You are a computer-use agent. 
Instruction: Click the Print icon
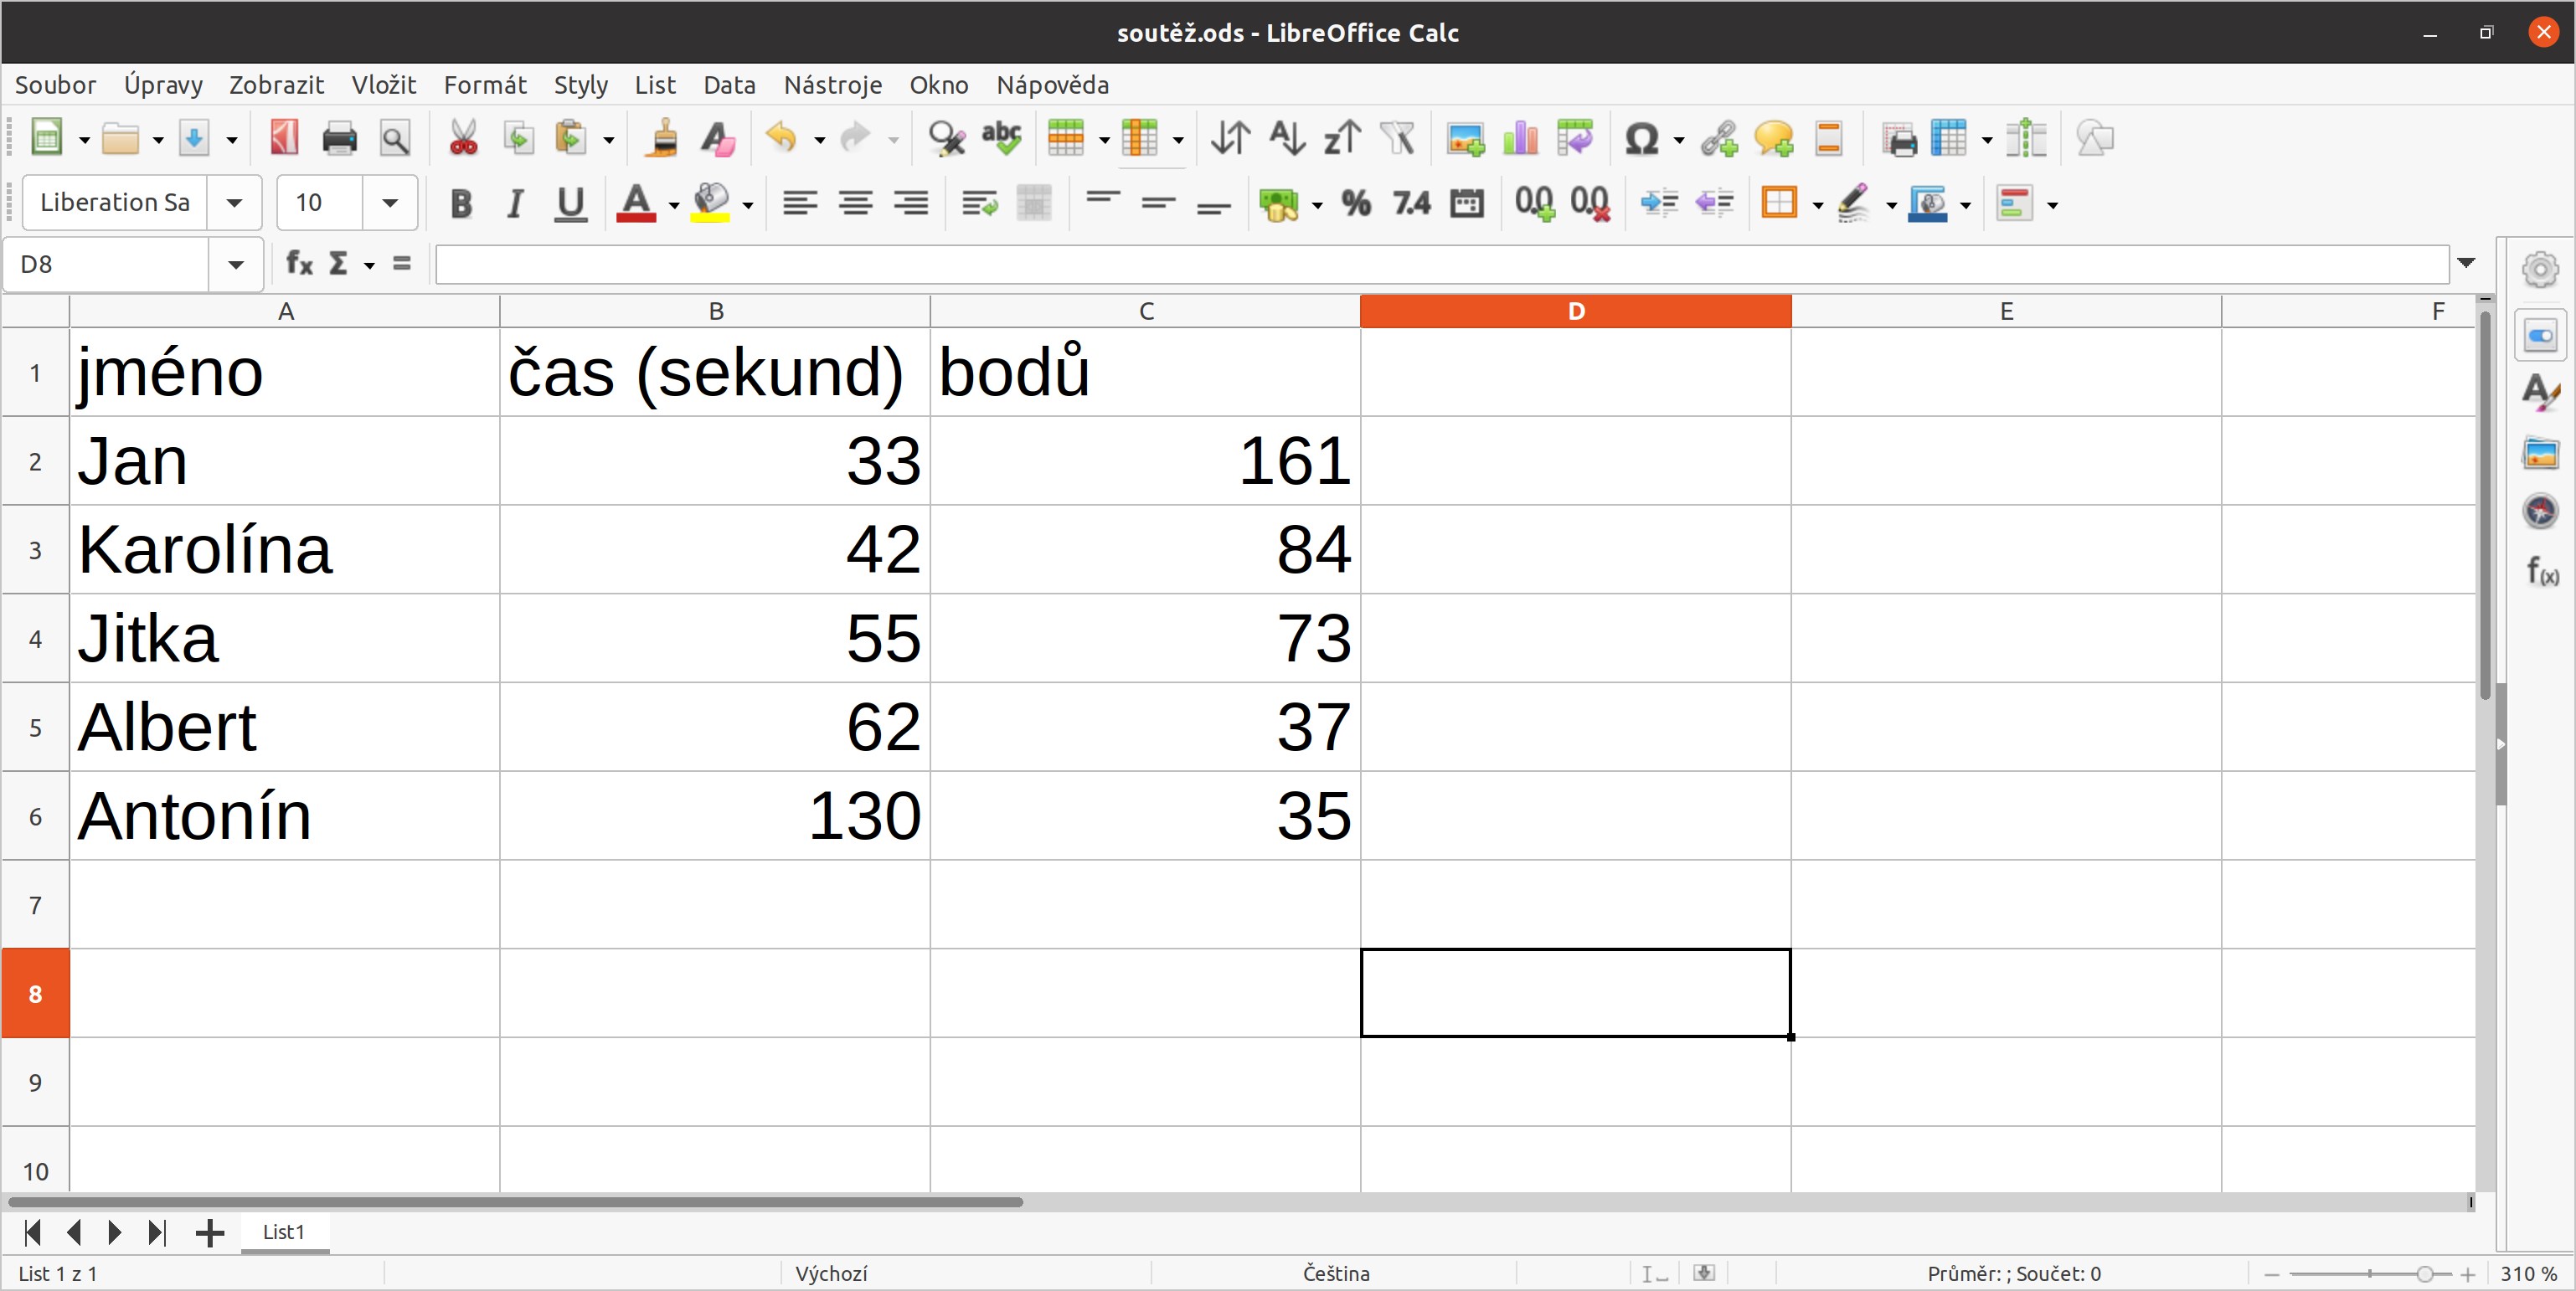340,138
